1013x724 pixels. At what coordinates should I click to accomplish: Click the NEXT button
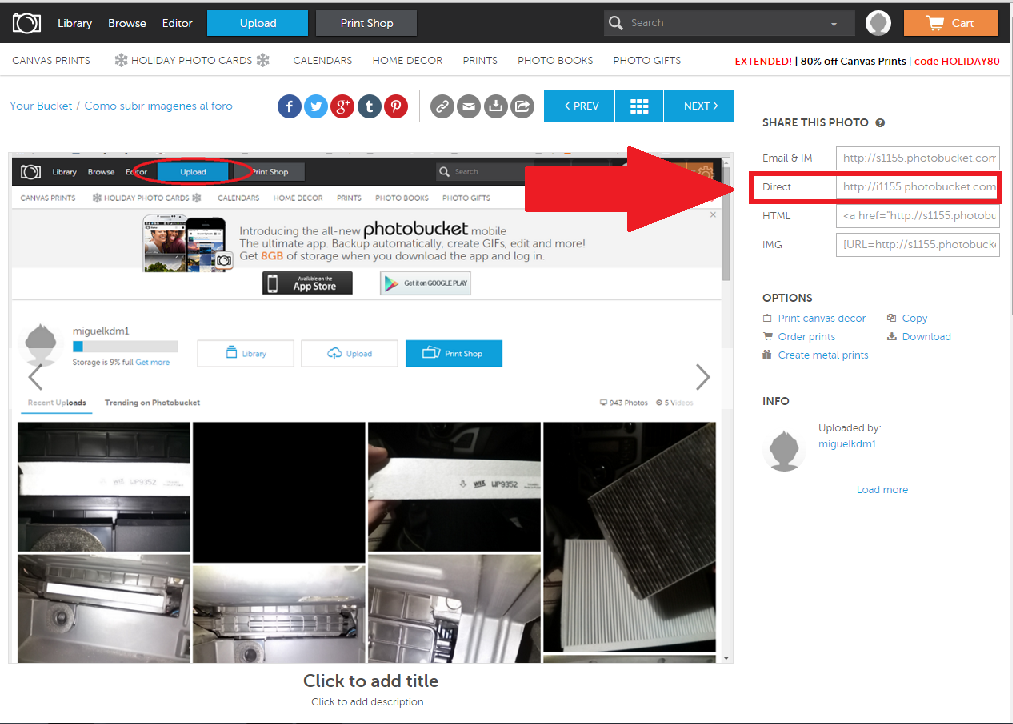[x=699, y=106]
